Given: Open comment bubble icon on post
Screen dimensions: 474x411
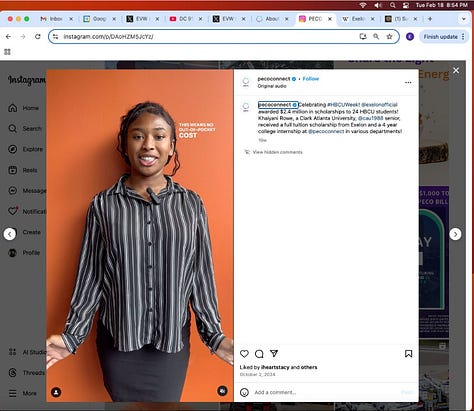Looking at the screenshot, I should click(259, 354).
